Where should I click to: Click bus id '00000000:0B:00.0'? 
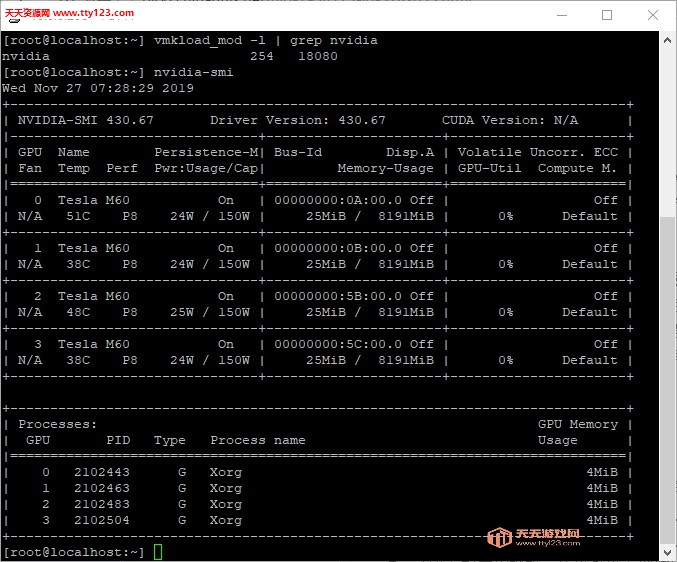(x=338, y=248)
